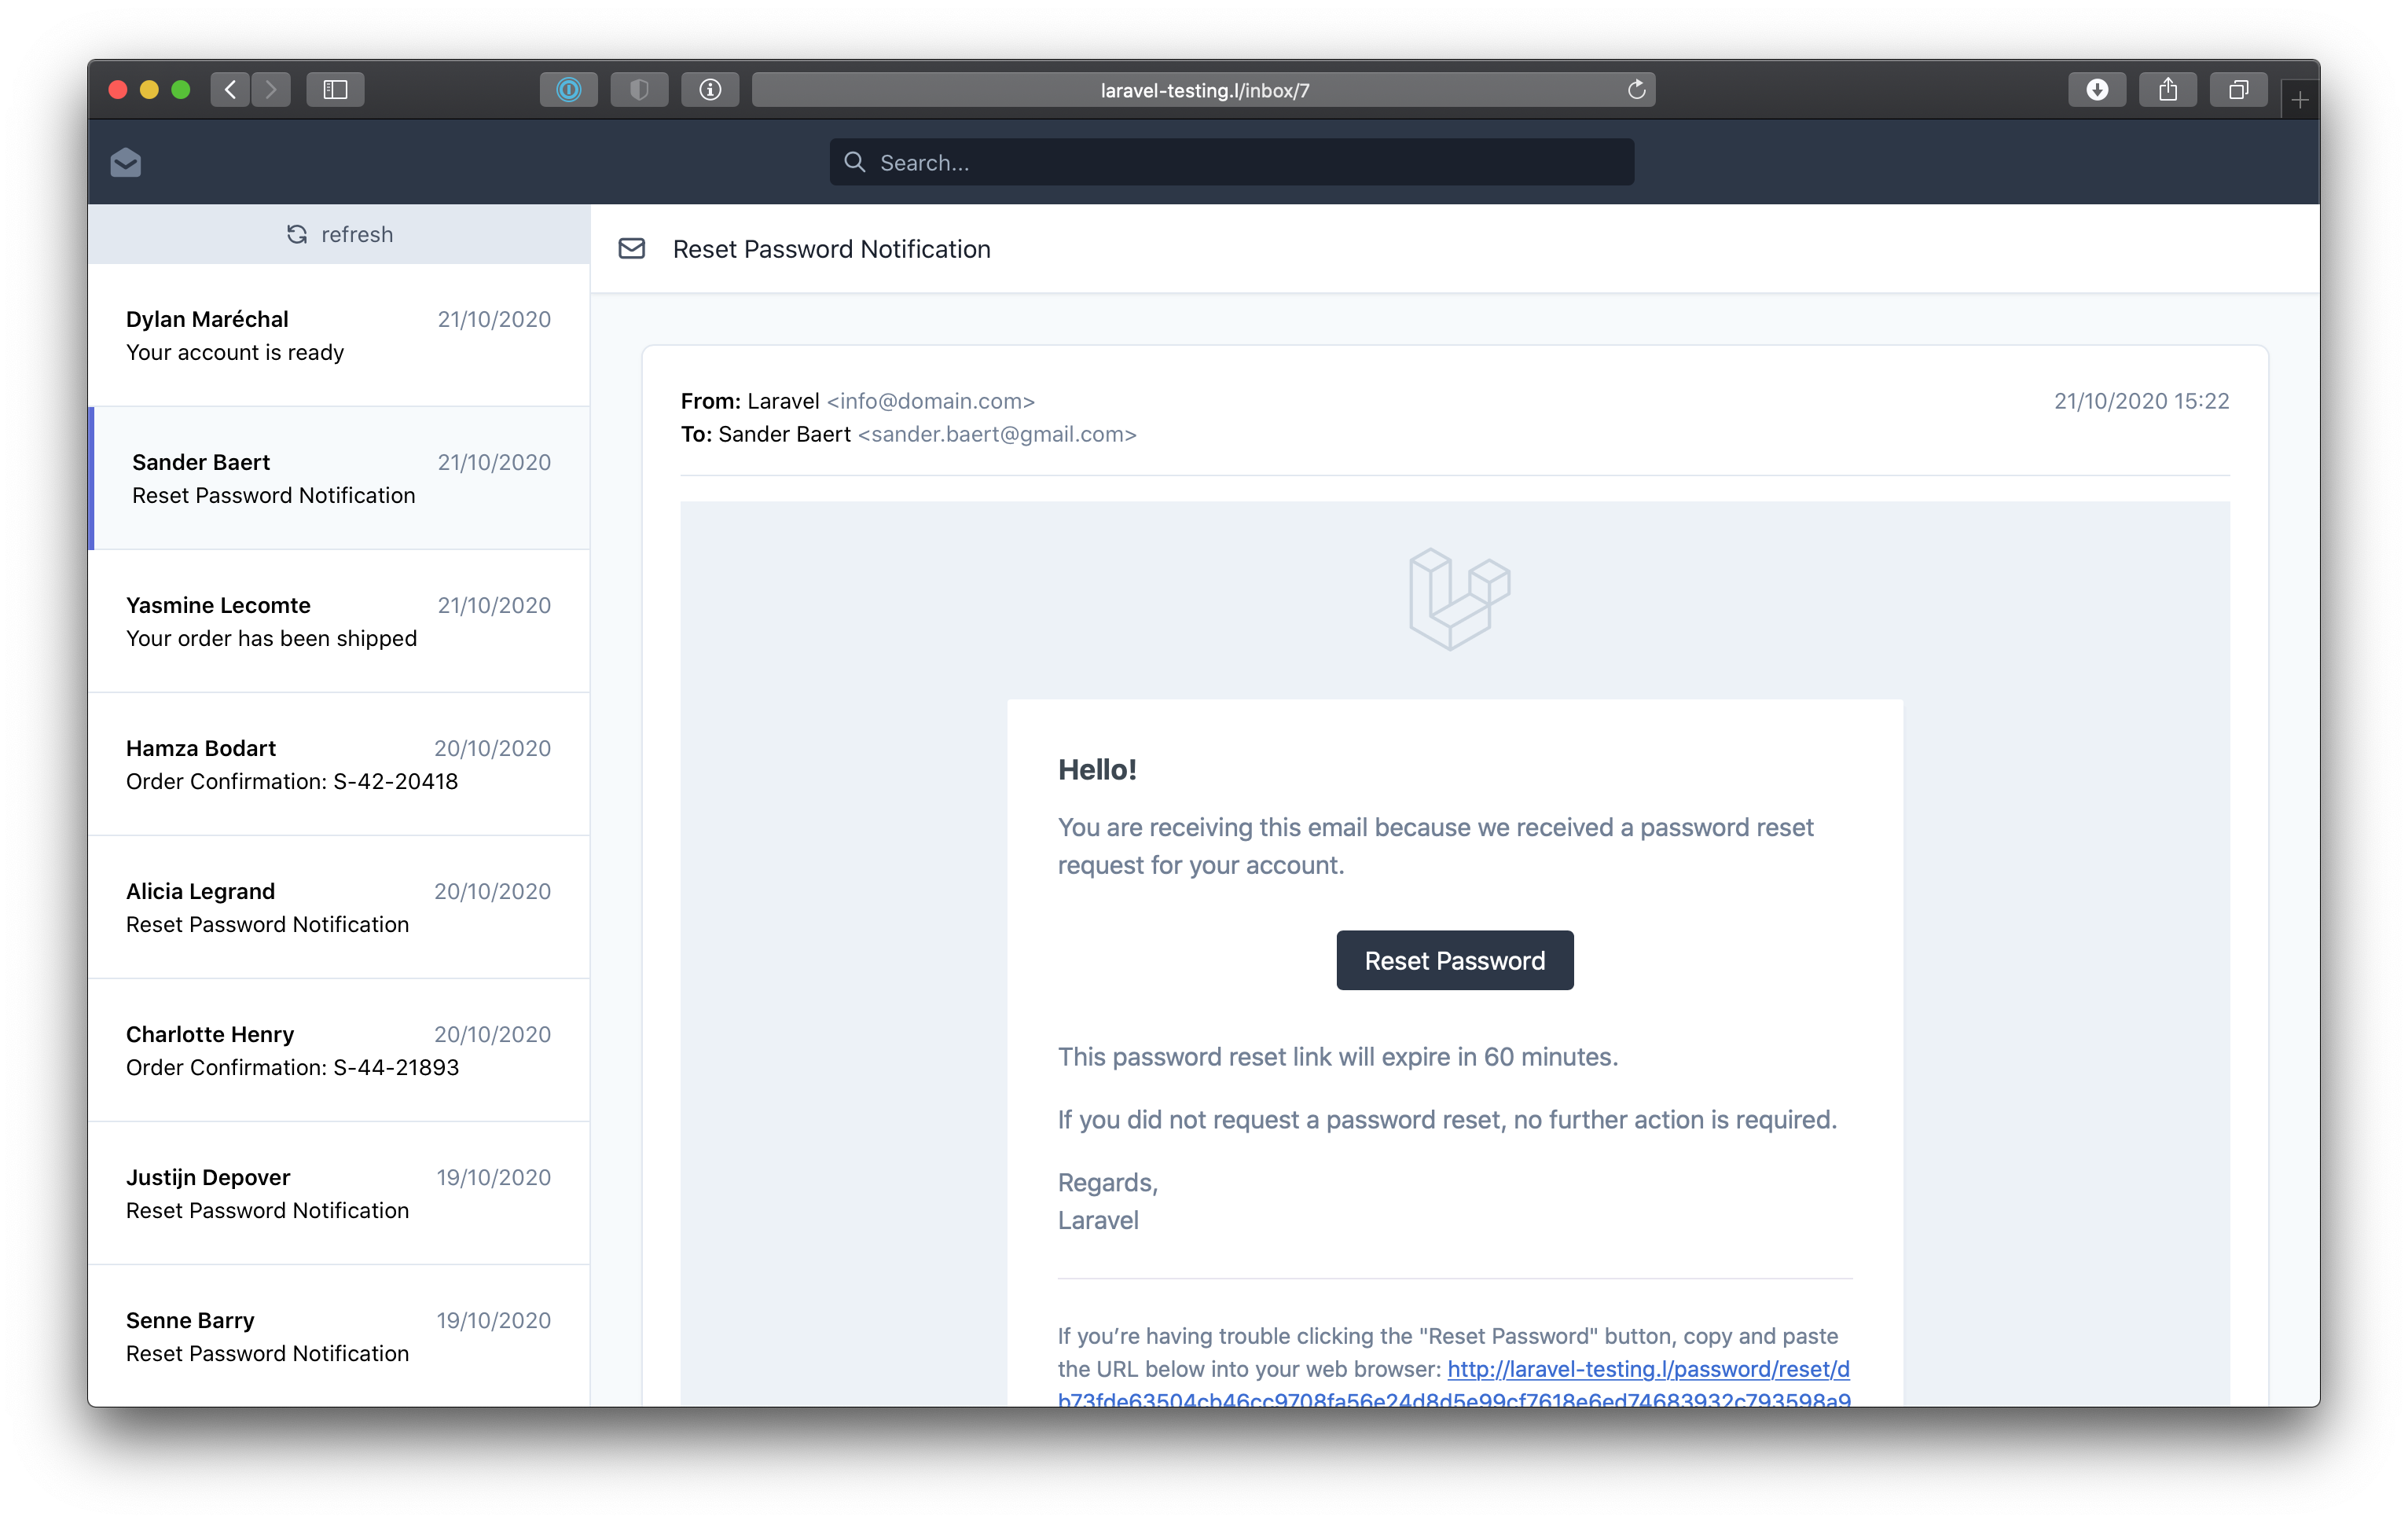The height and width of the screenshot is (1523, 2408).
Task: Click the shield icon in browser toolbar
Action: point(641,91)
